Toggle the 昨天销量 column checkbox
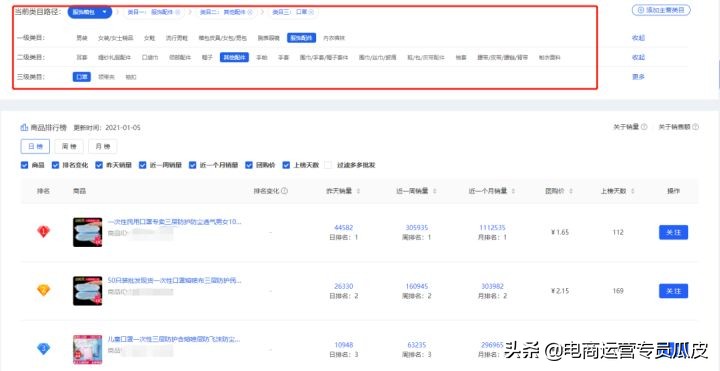 click(99, 165)
